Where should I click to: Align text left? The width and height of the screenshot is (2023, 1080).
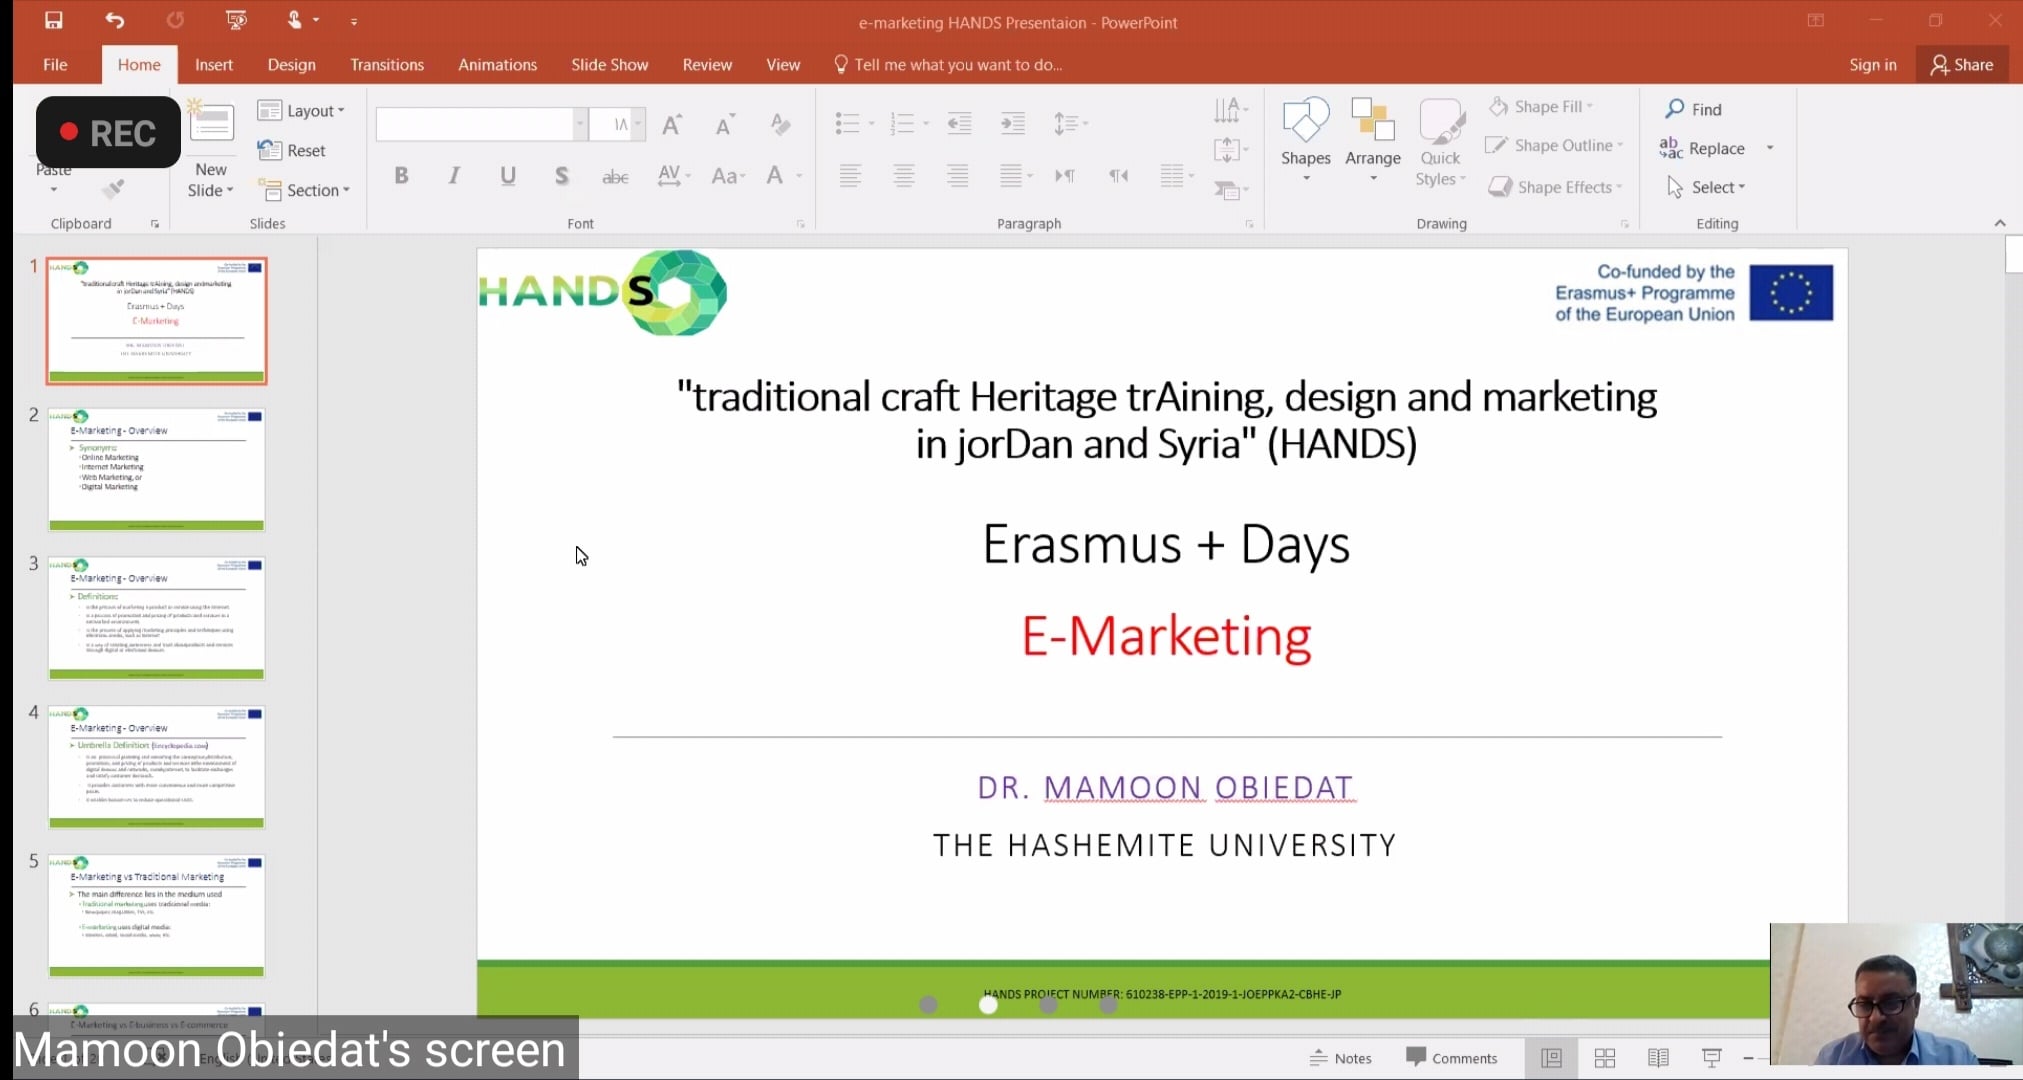pyautogui.click(x=850, y=176)
